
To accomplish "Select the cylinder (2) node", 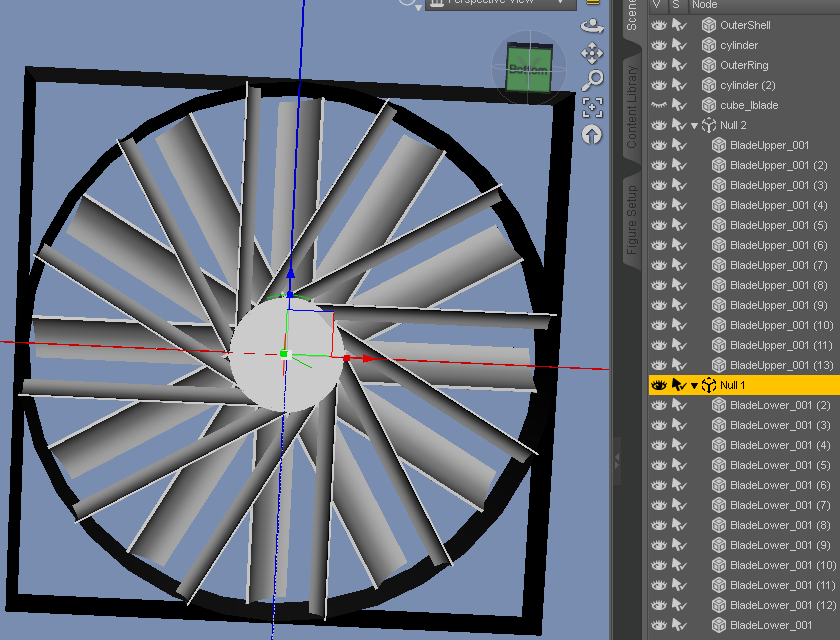I will tap(748, 85).
